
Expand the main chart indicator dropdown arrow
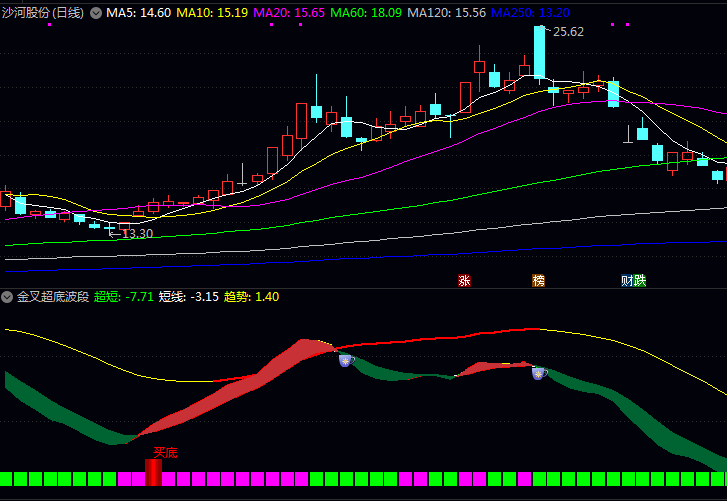coord(96,13)
